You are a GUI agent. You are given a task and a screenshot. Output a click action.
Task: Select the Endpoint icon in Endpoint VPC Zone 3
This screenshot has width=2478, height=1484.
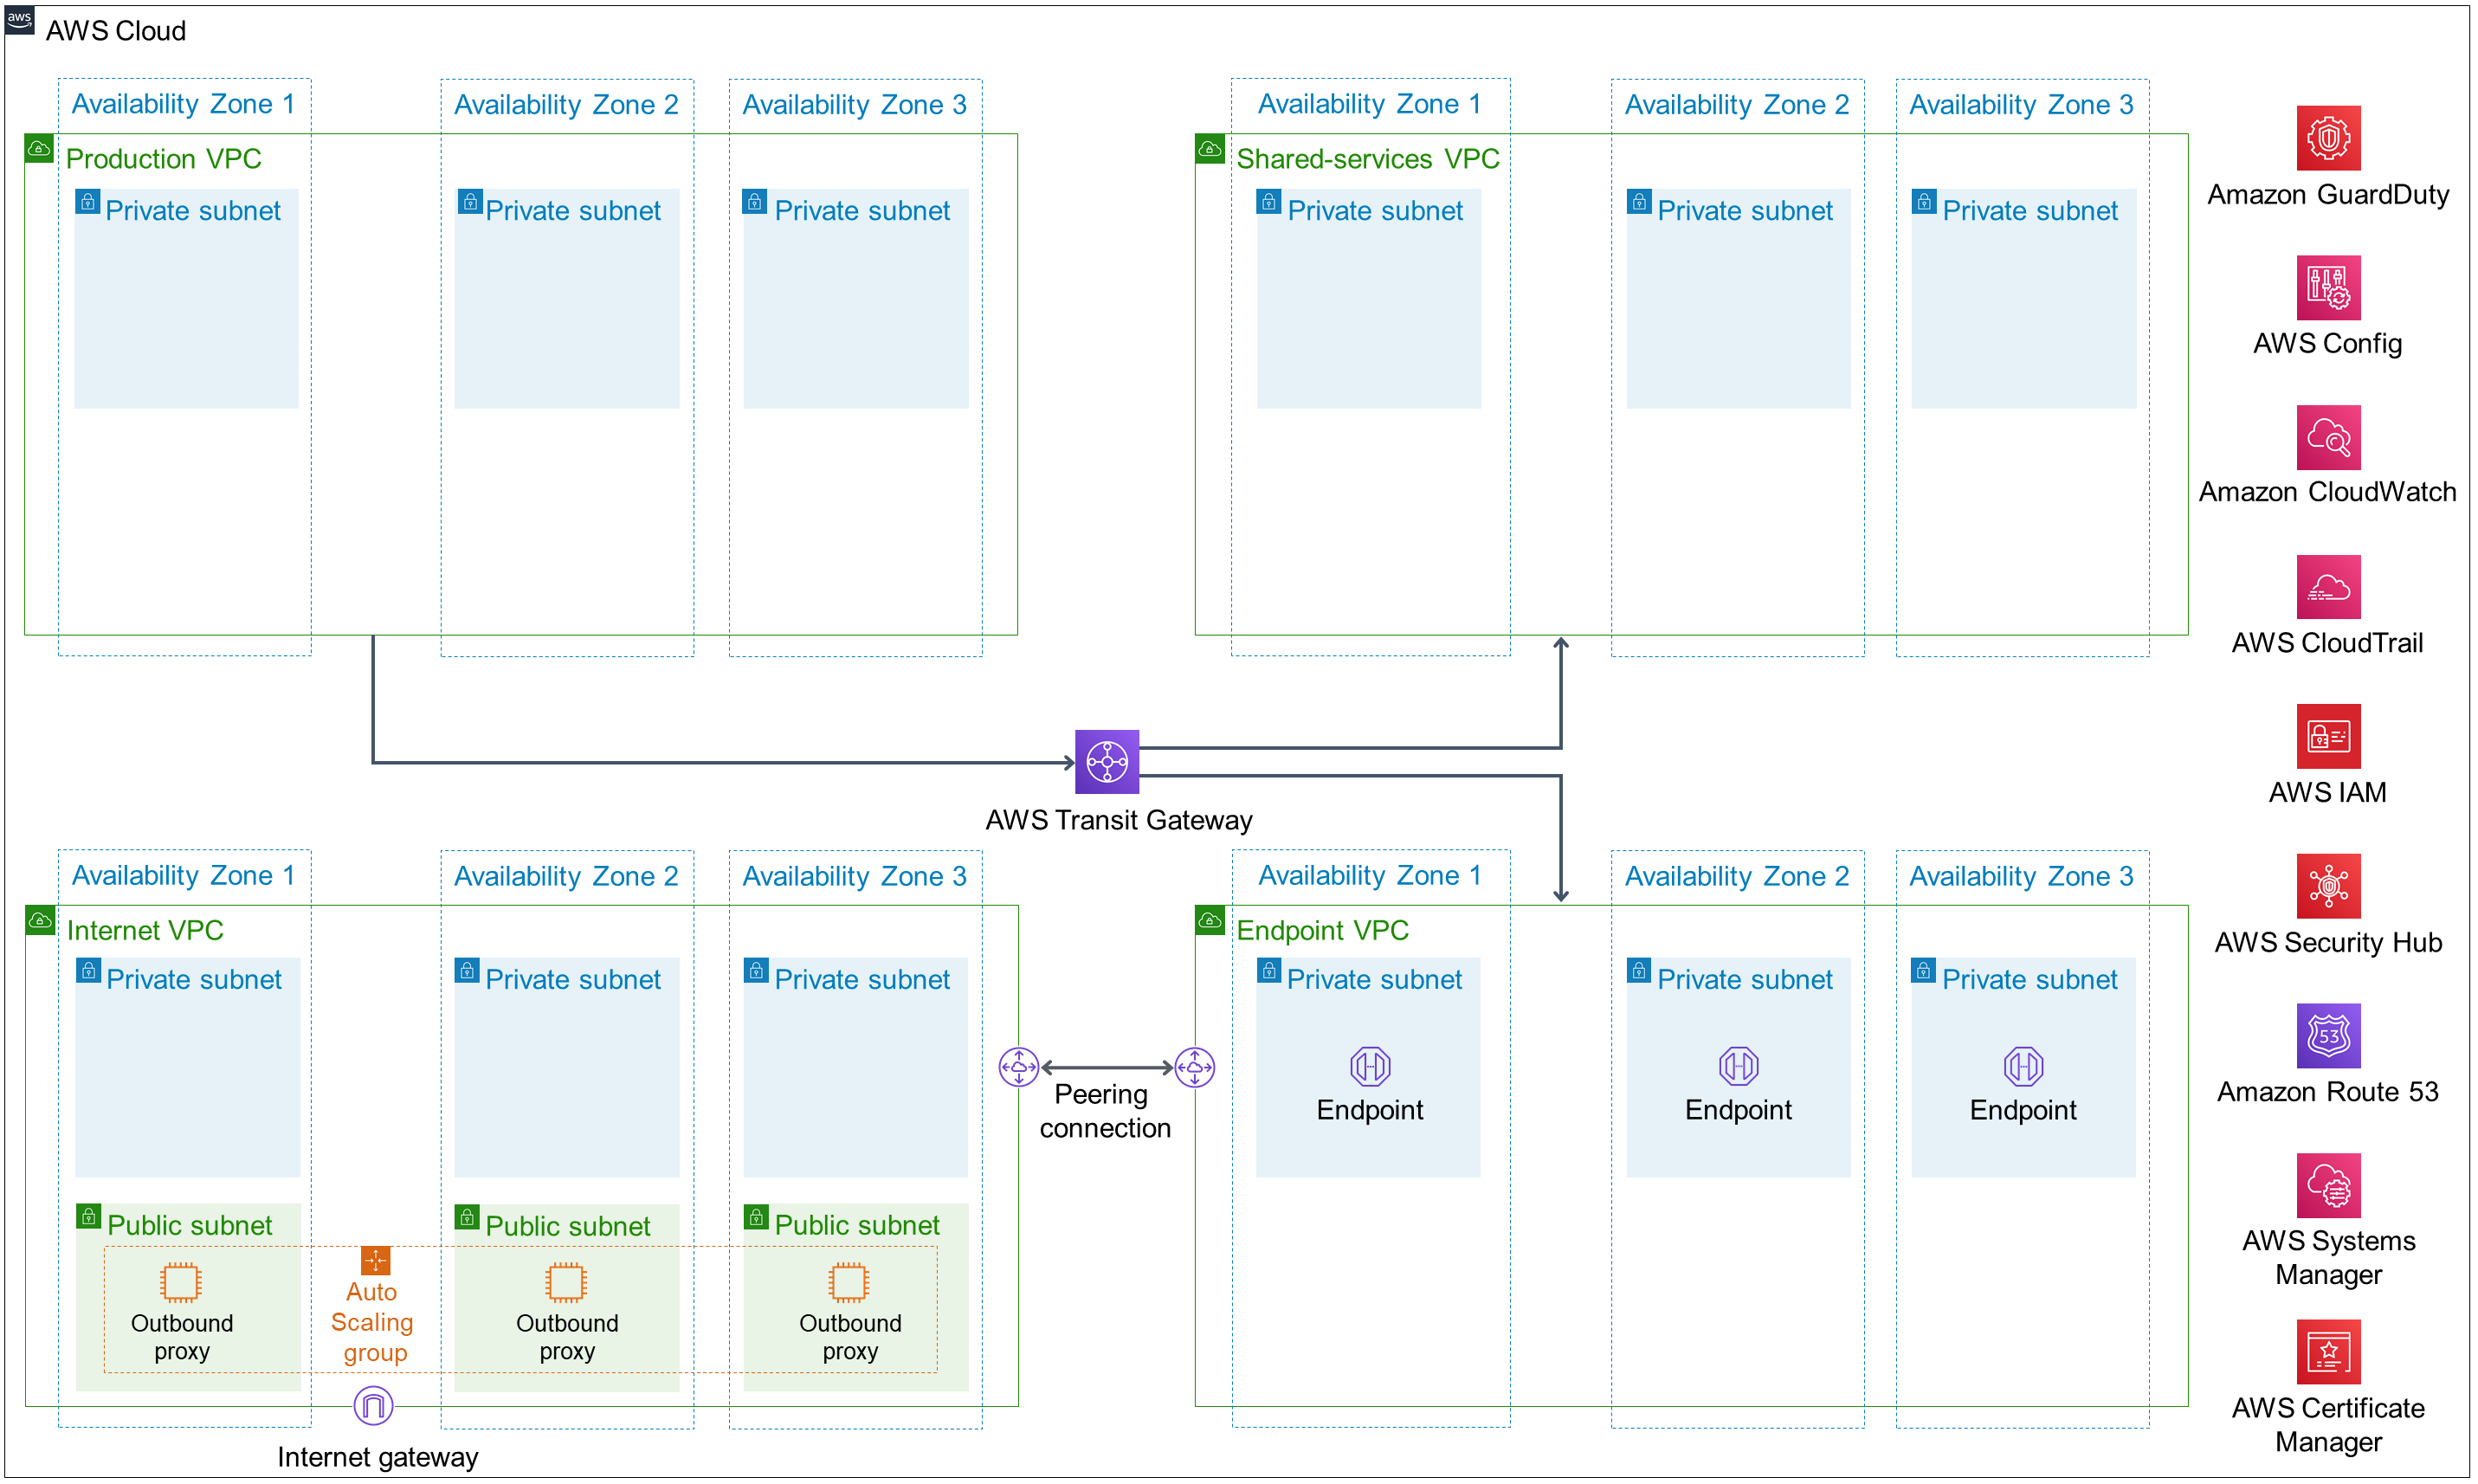[2023, 1066]
